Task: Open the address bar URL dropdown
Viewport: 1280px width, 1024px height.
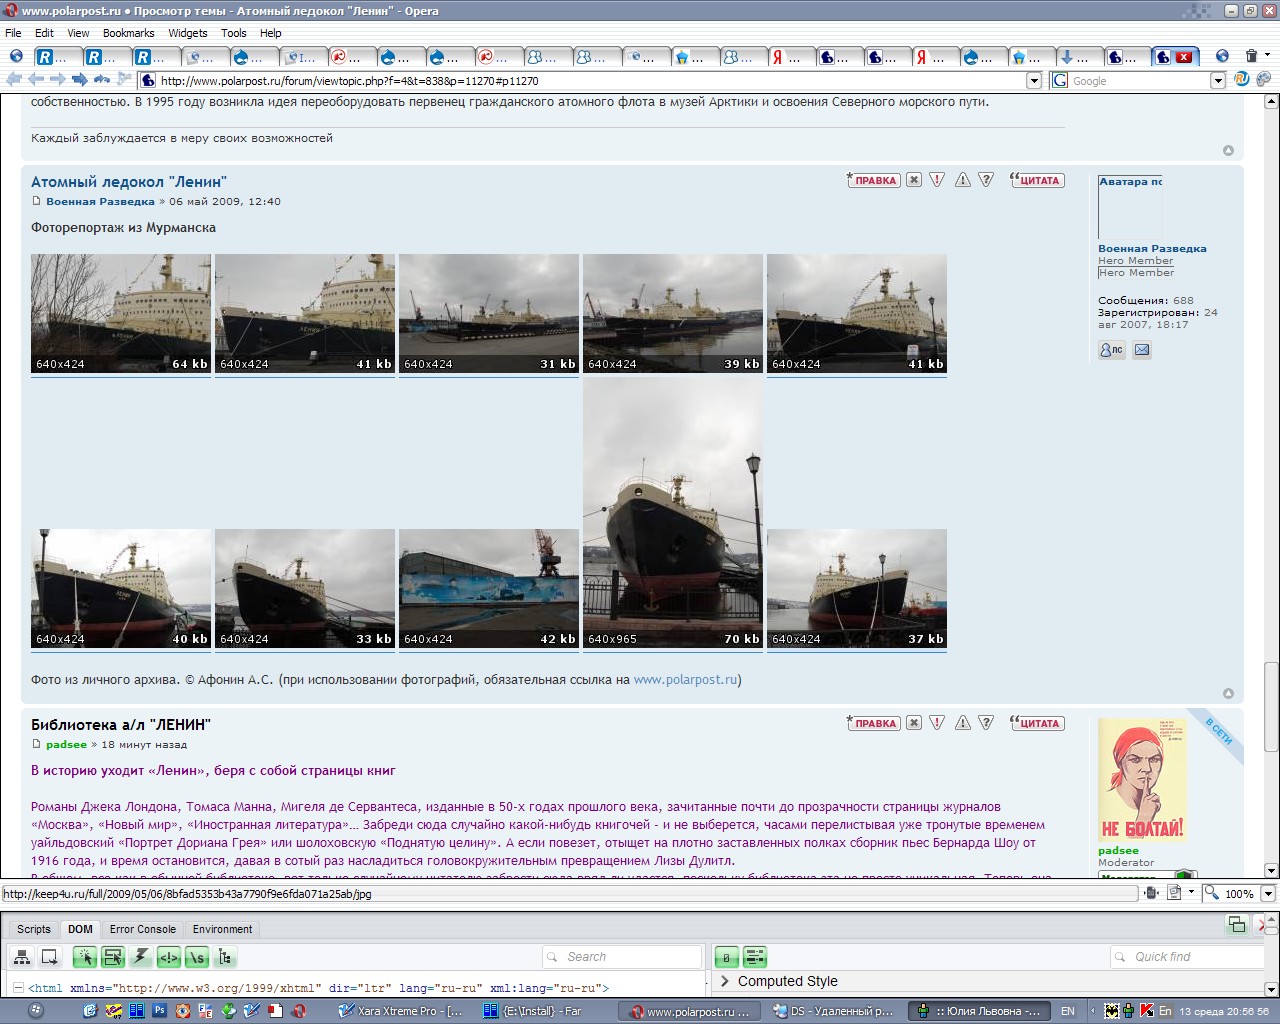Action: pyautogui.click(x=1034, y=81)
